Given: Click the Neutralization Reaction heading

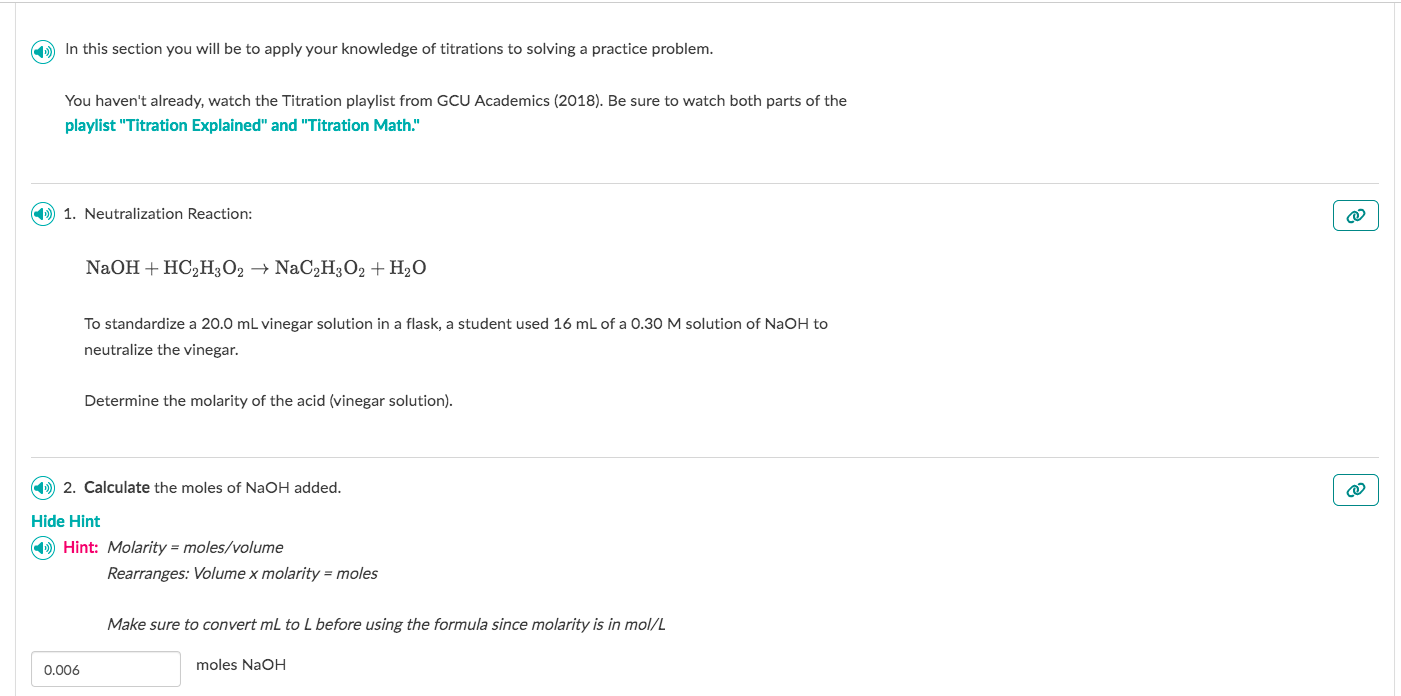Looking at the screenshot, I should [168, 214].
